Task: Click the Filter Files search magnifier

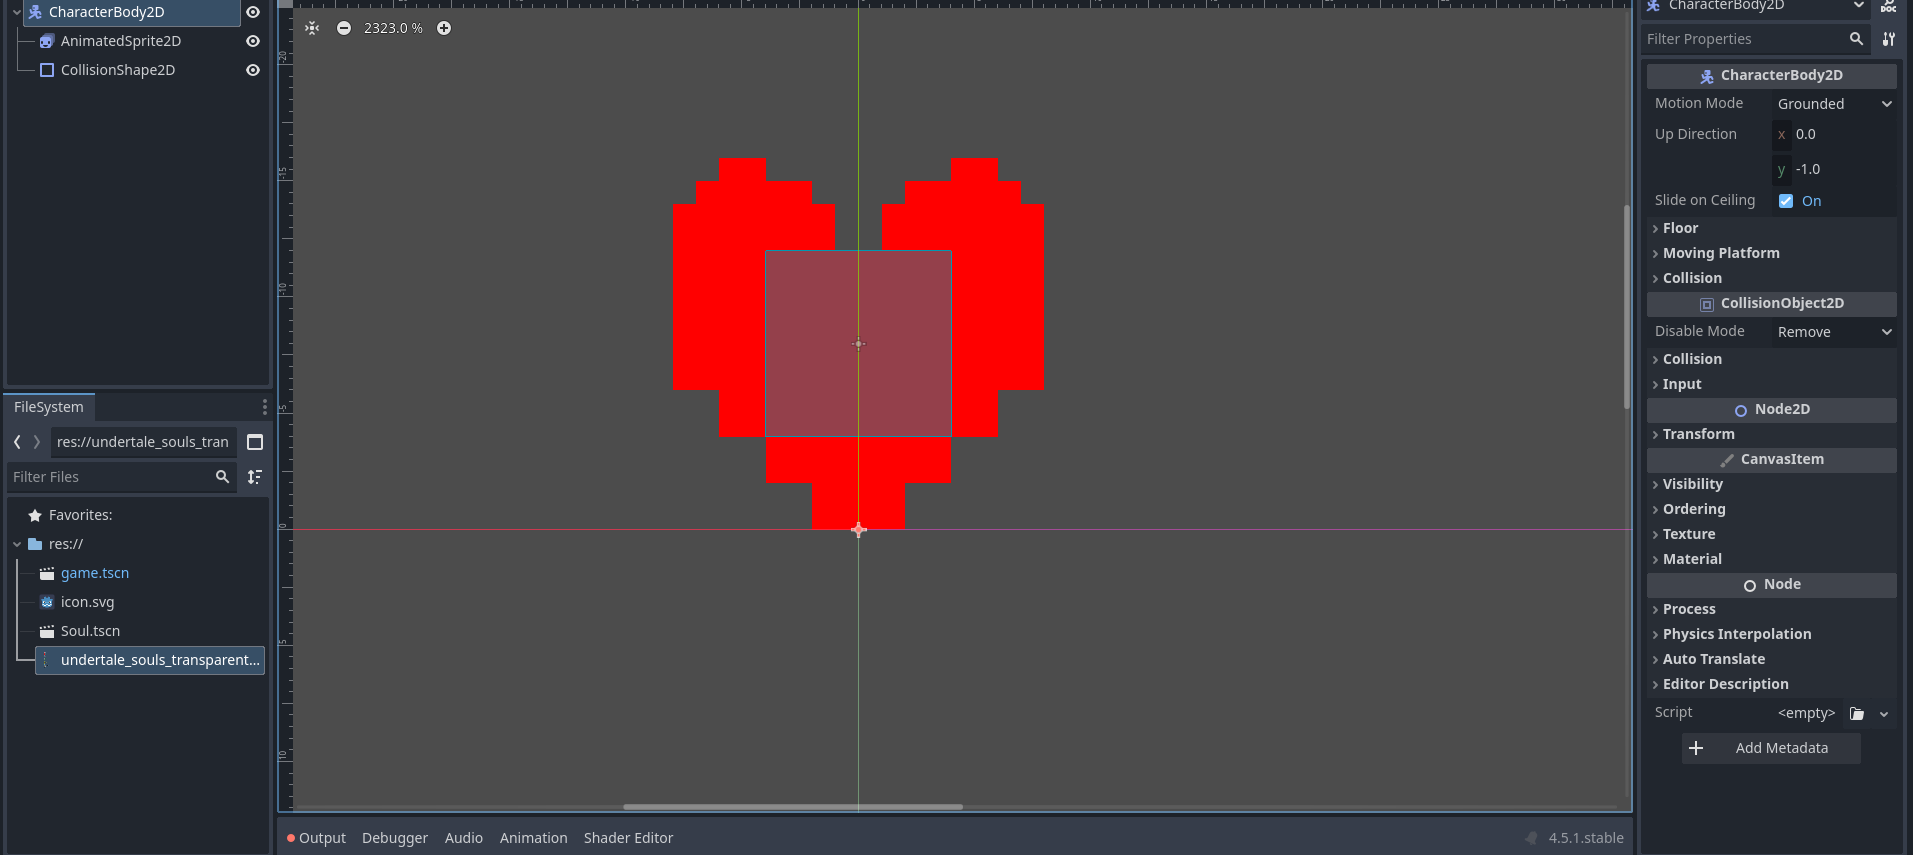Action: tap(222, 477)
